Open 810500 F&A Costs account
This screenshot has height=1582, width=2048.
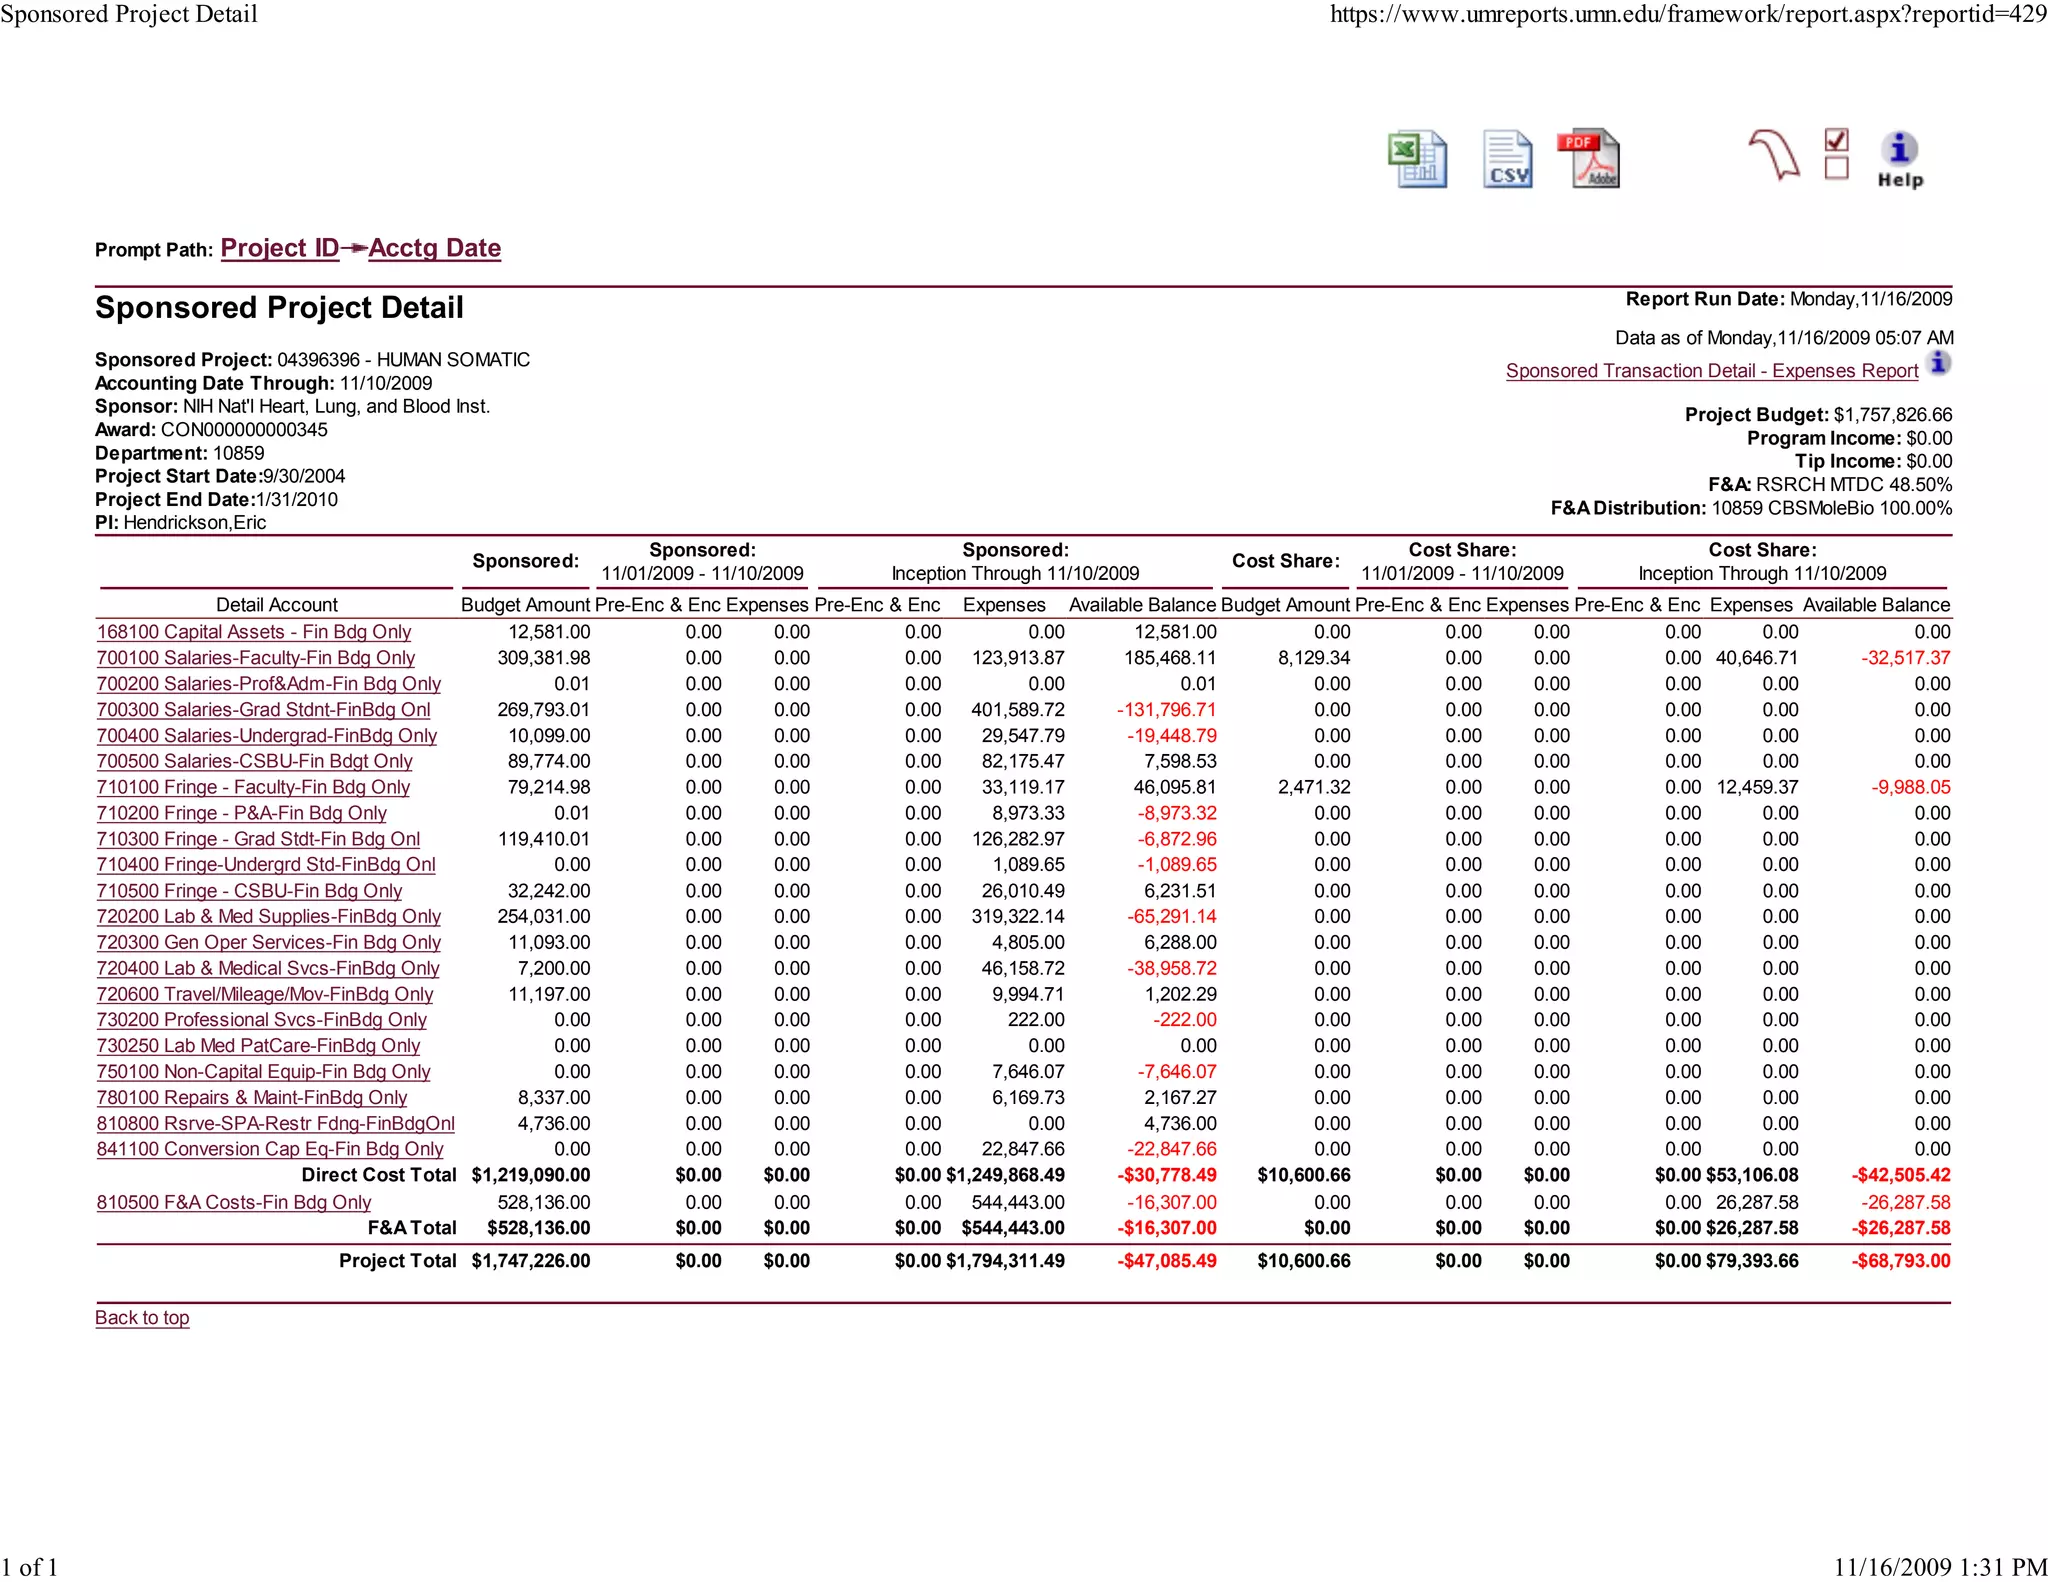pos(233,1203)
